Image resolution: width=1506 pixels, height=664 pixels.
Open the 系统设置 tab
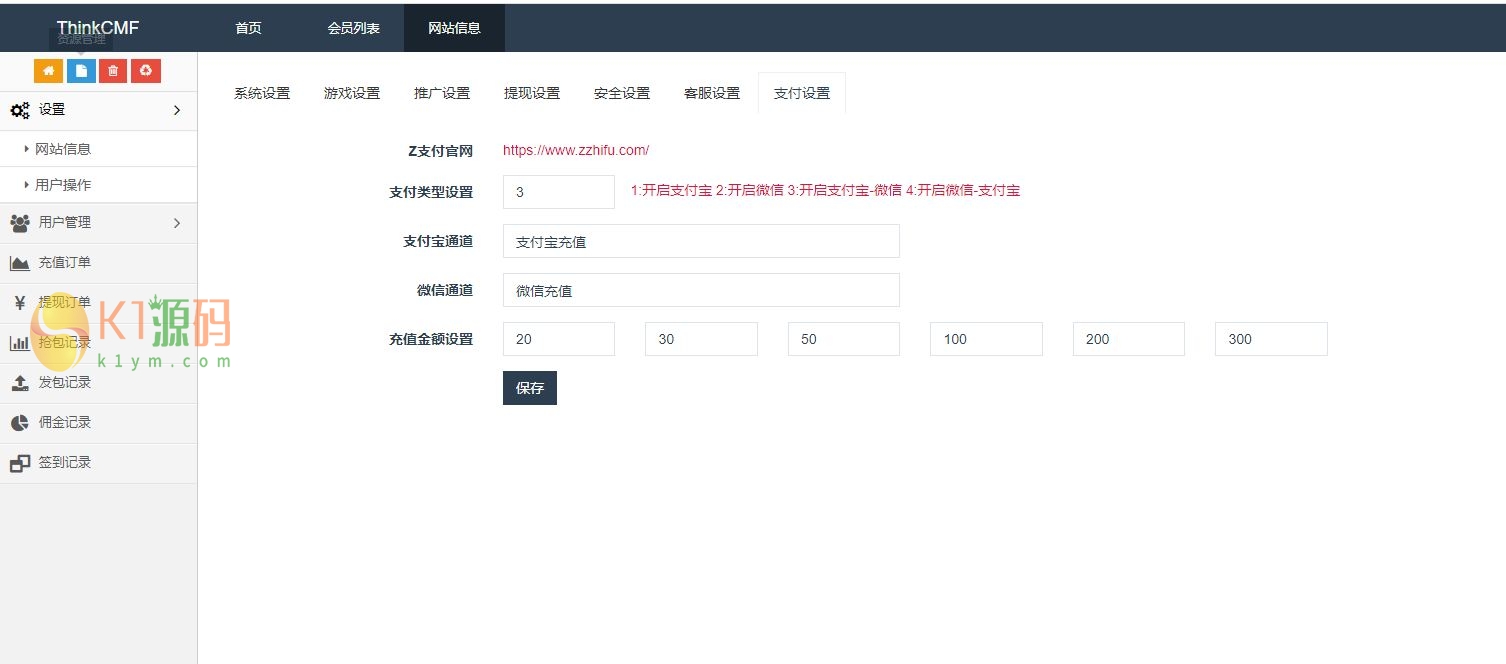tap(262, 93)
